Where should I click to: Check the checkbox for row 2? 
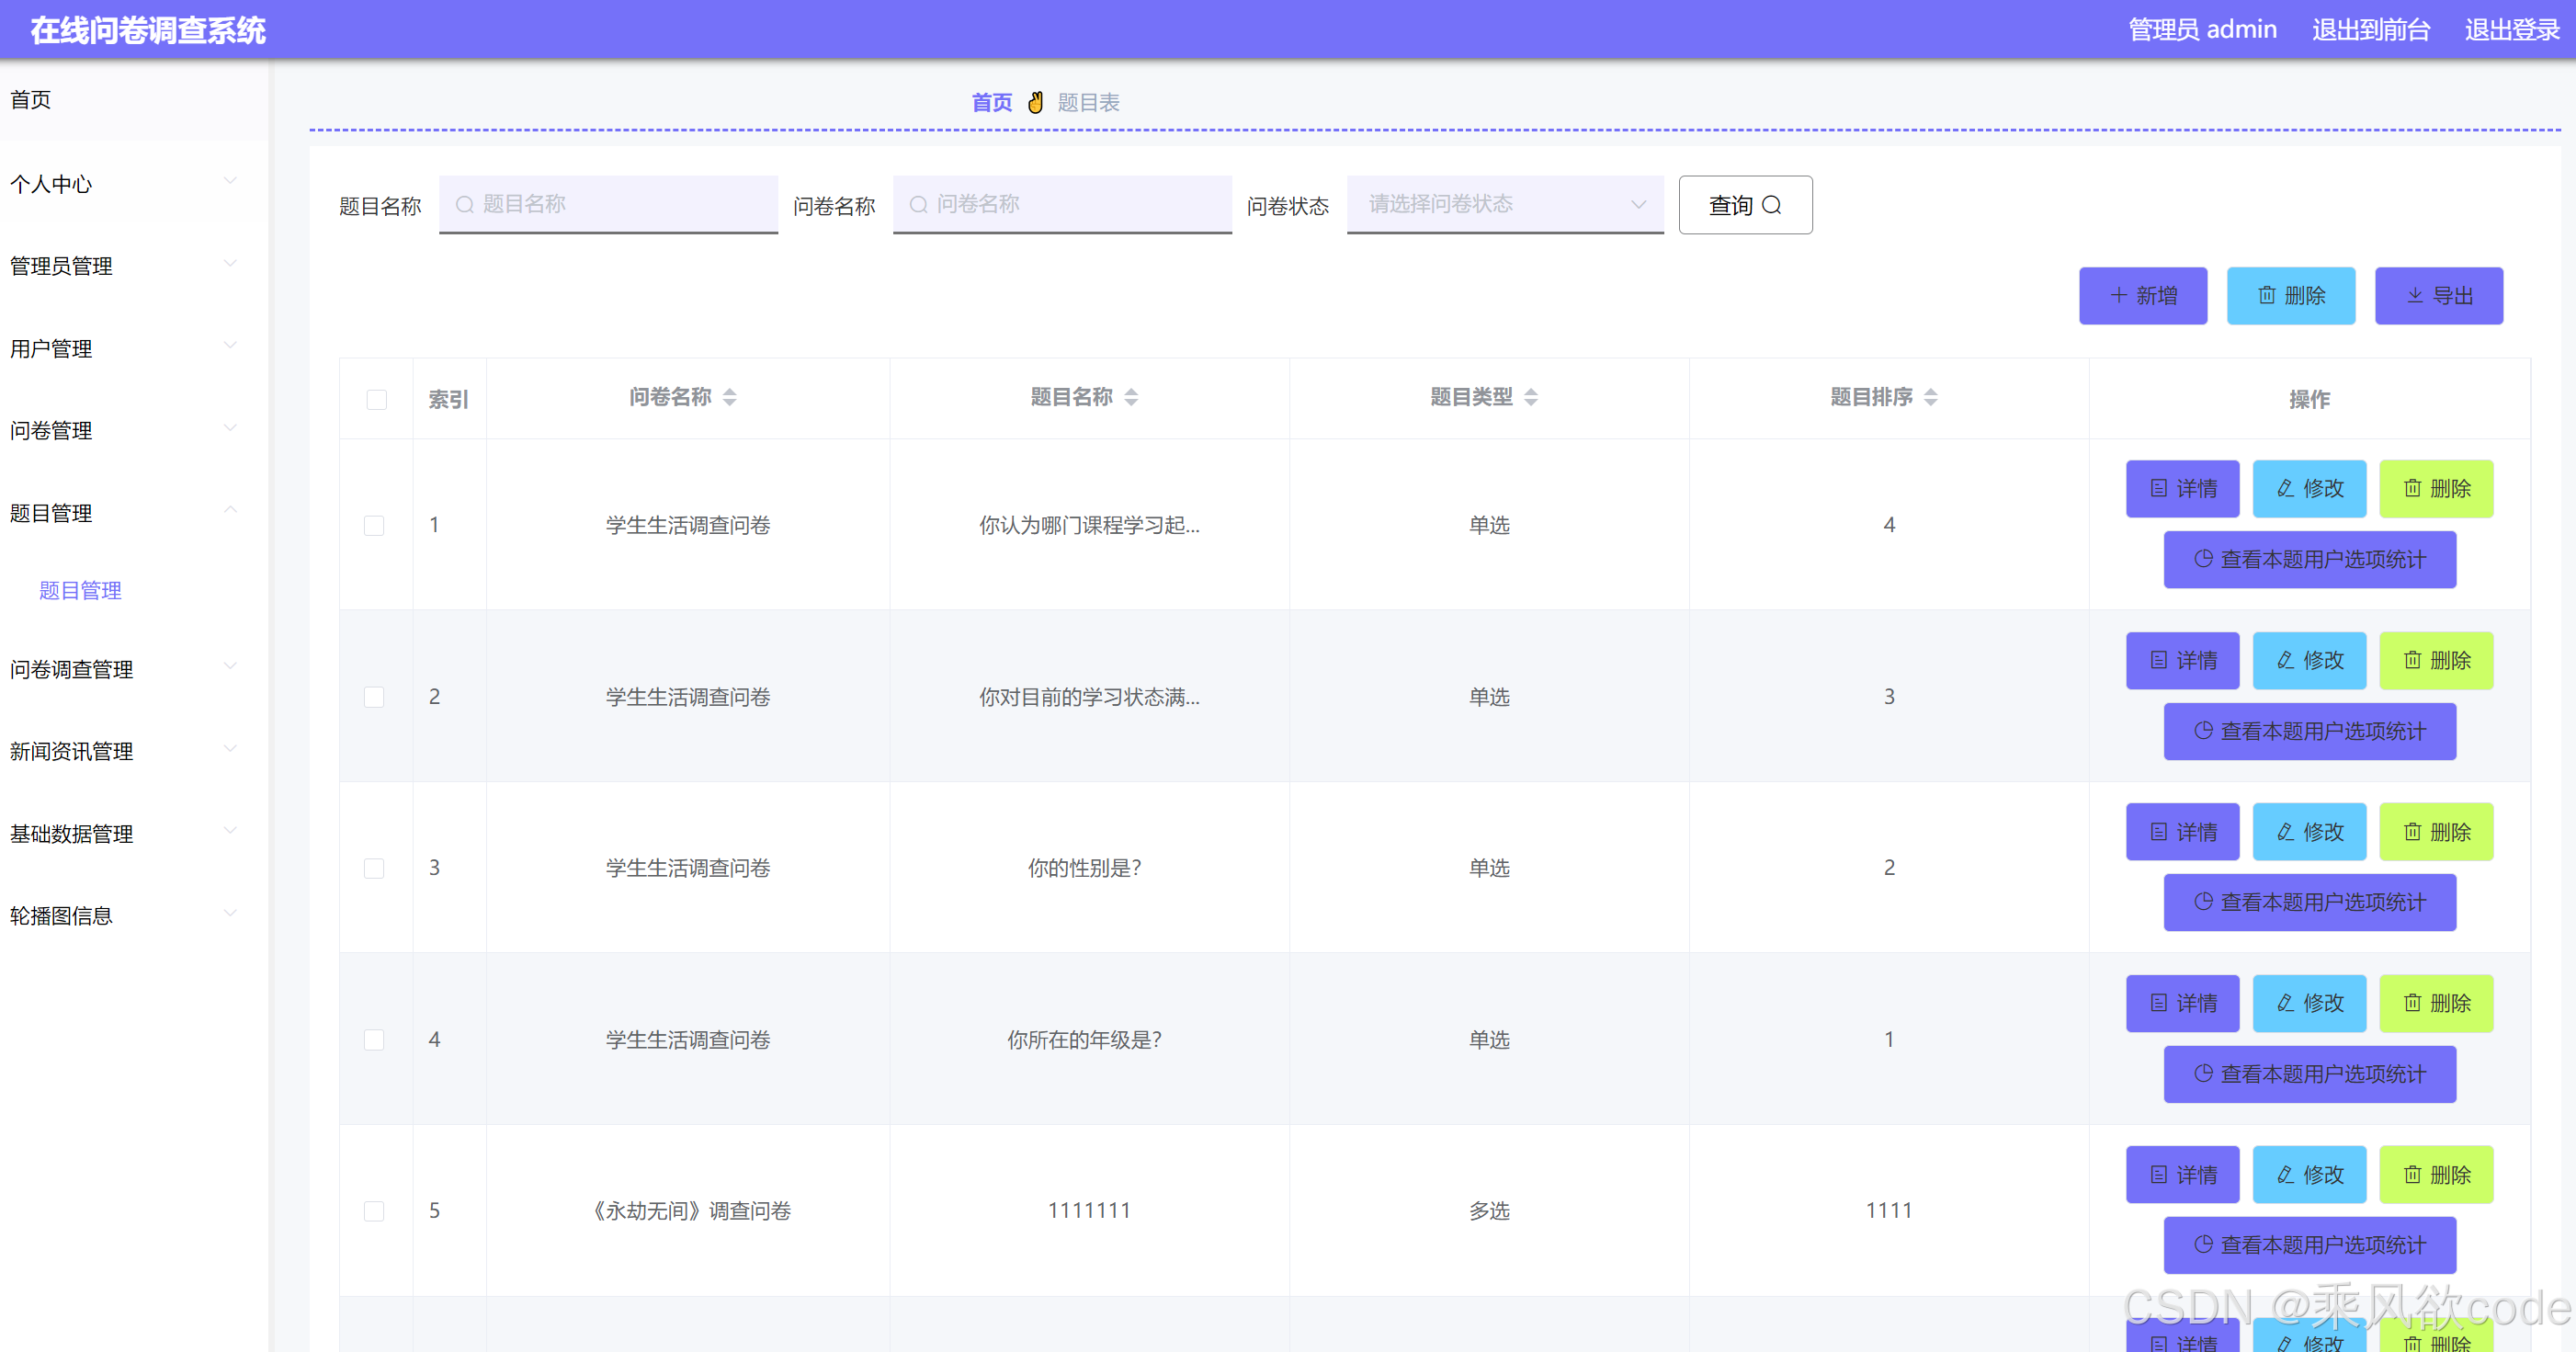374,697
